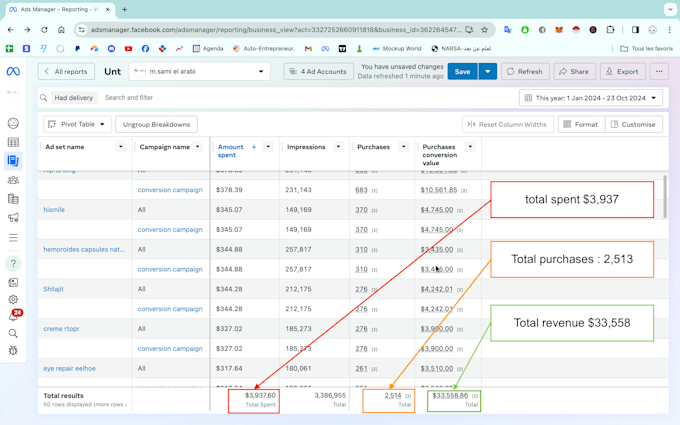This screenshot has width=680, height=425.
Task: Open Settings gear icon in sidebar
Action: pos(13,299)
